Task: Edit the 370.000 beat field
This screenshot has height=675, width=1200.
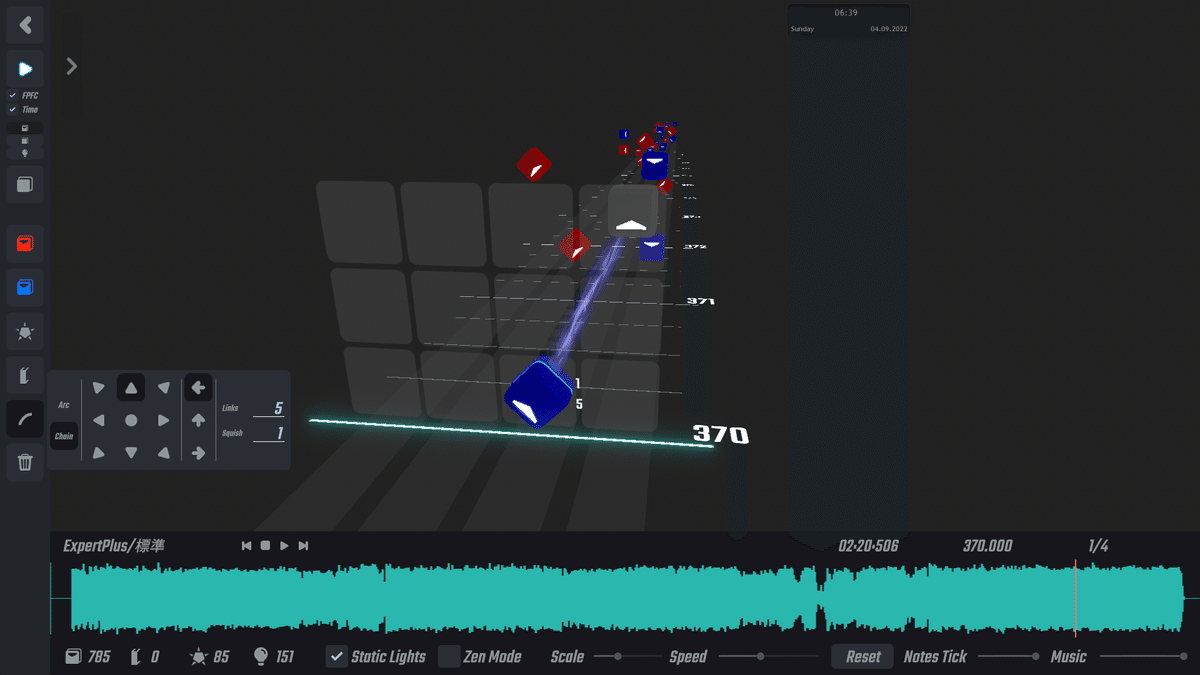Action: [x=988, y=546]
